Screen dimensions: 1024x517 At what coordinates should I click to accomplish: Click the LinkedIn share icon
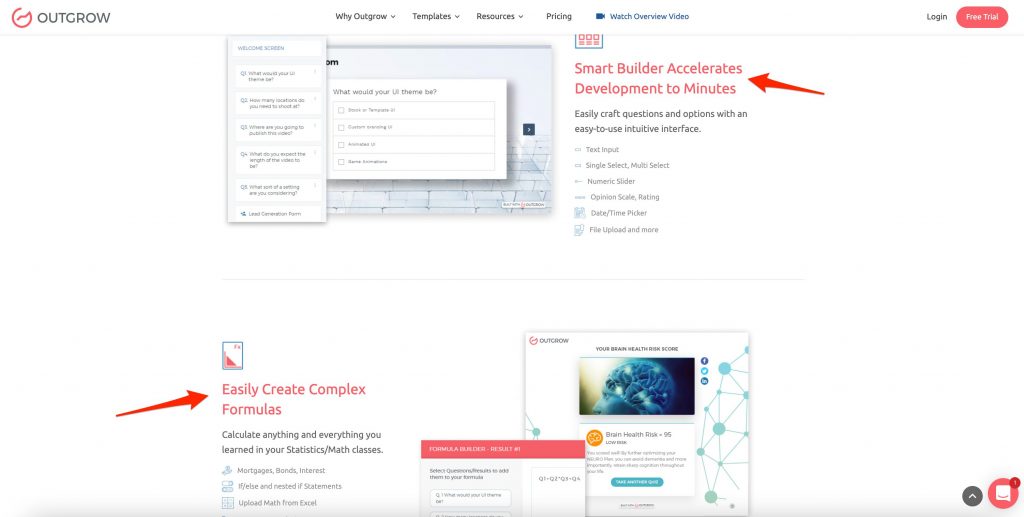click(x=704, y=382)
